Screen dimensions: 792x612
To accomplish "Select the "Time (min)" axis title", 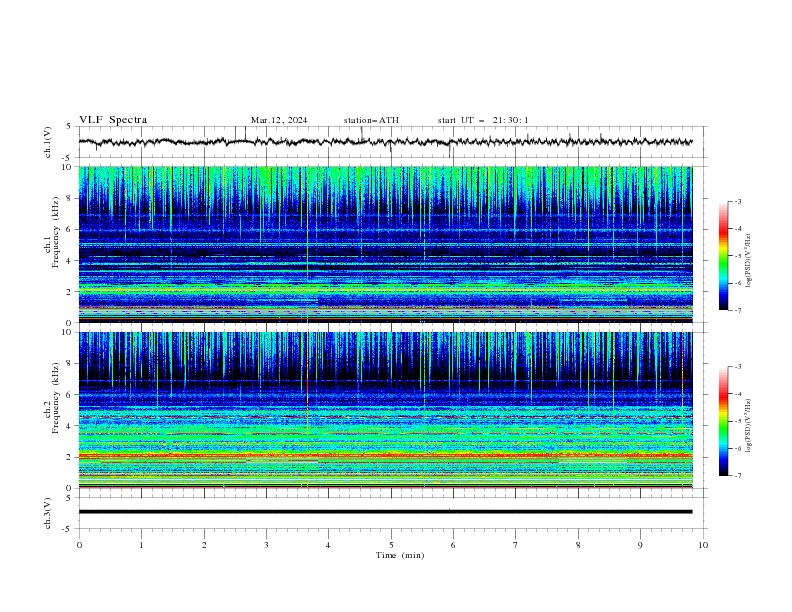I will pyautogui.click(x=400, y=555).
